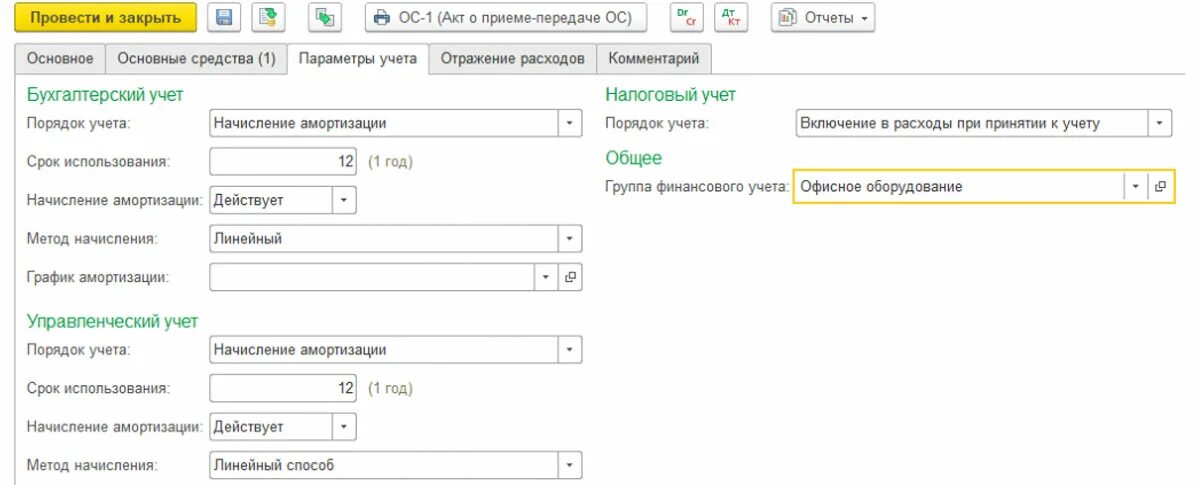Screen dimensions: 1200x485
Task: Expand Группа финансового учета dropdown arrow
Action: (1135, 186)
